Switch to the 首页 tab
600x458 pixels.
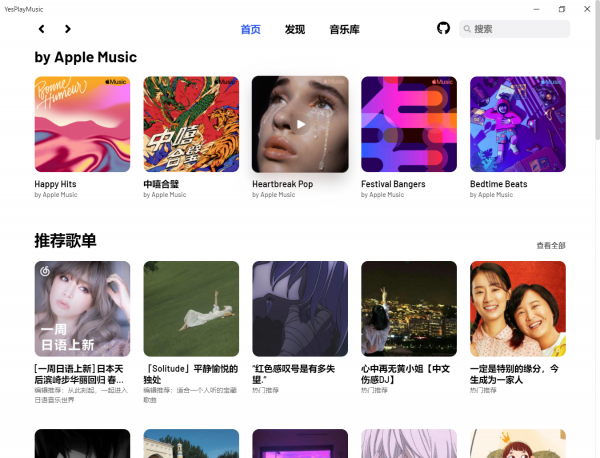coord(251,29)
